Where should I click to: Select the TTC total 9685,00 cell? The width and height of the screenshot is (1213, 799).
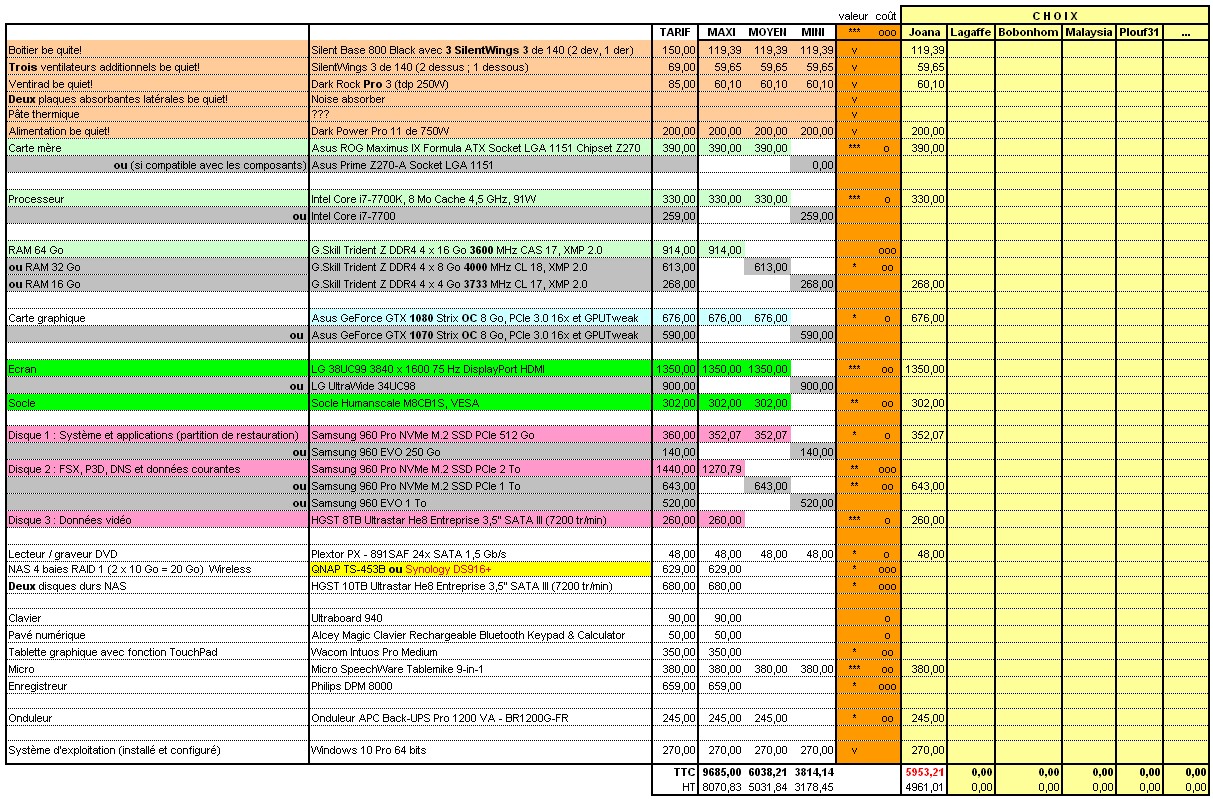pyautogui.click(x=721, y=772)
